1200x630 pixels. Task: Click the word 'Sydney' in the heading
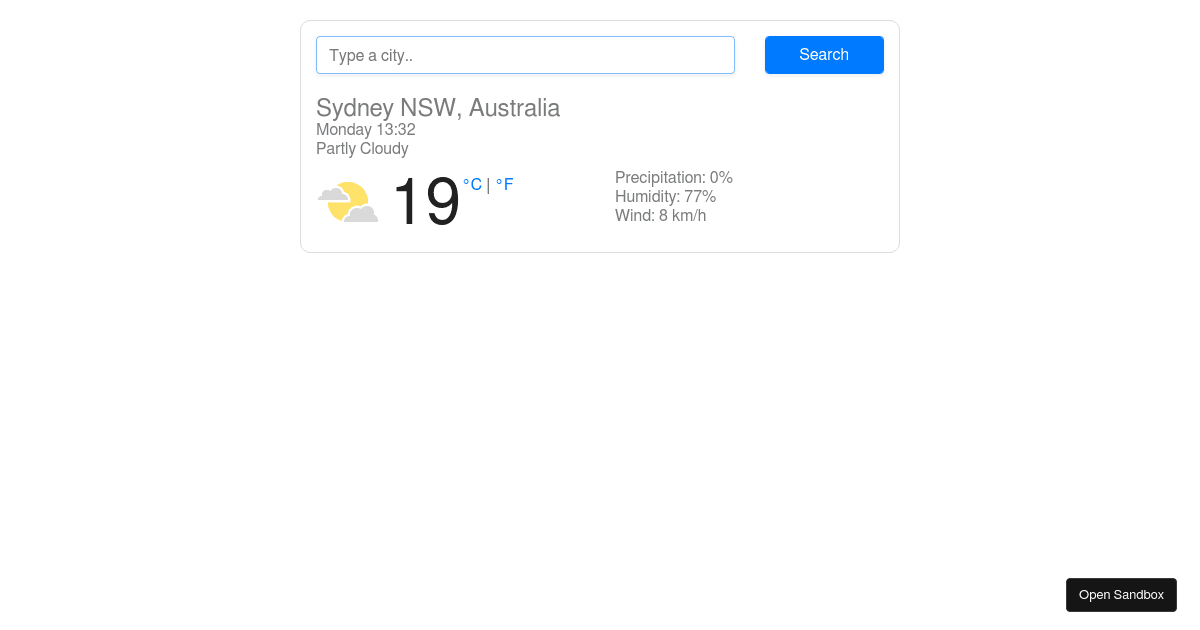(355, 108)
